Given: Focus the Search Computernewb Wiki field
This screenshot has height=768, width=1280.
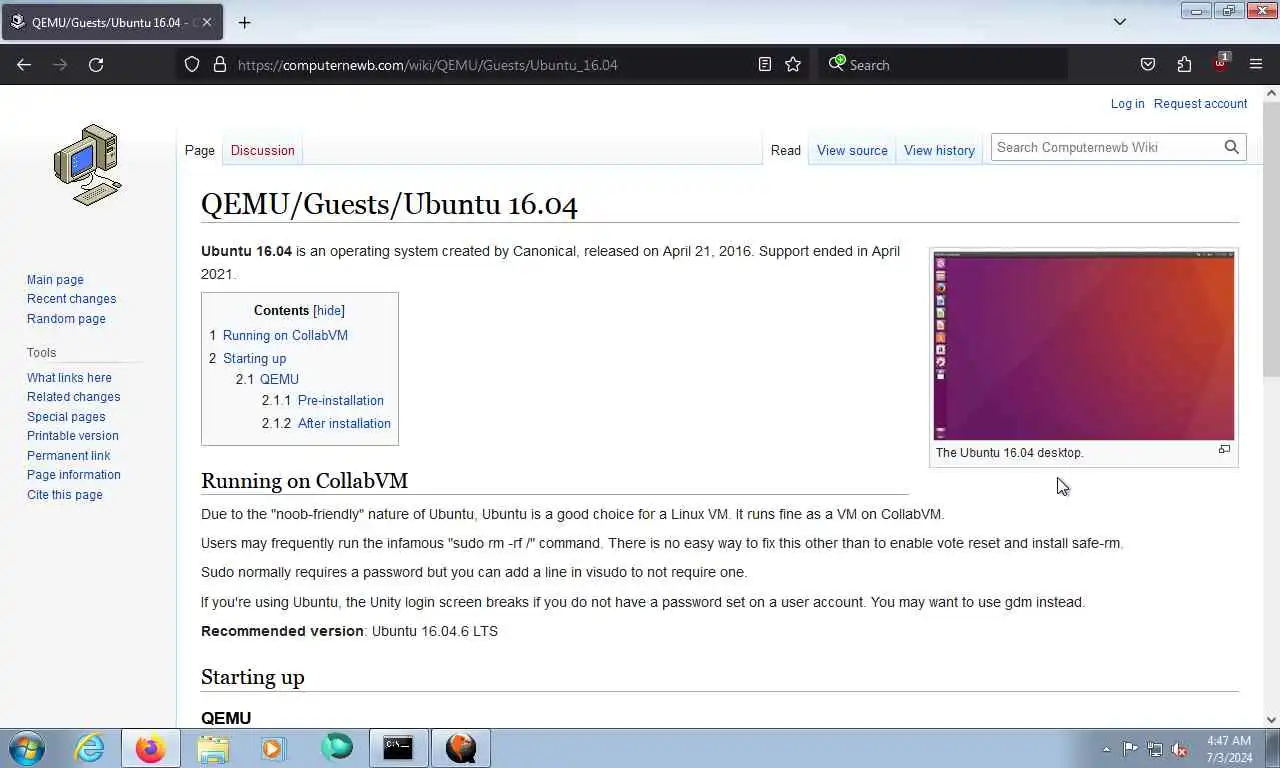Looking at the screenshot, I should pos(1106,147).
